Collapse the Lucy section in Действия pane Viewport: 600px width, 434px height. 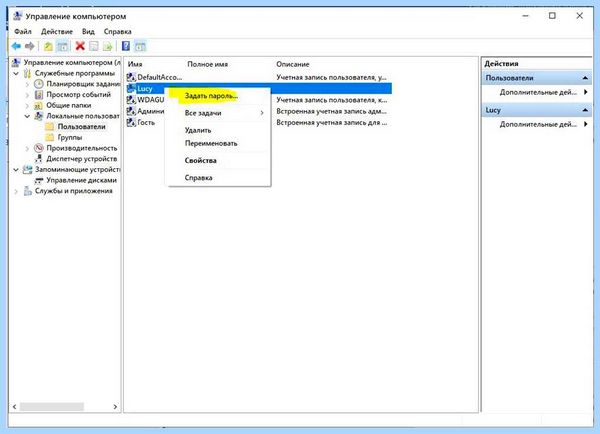[585, 110]
